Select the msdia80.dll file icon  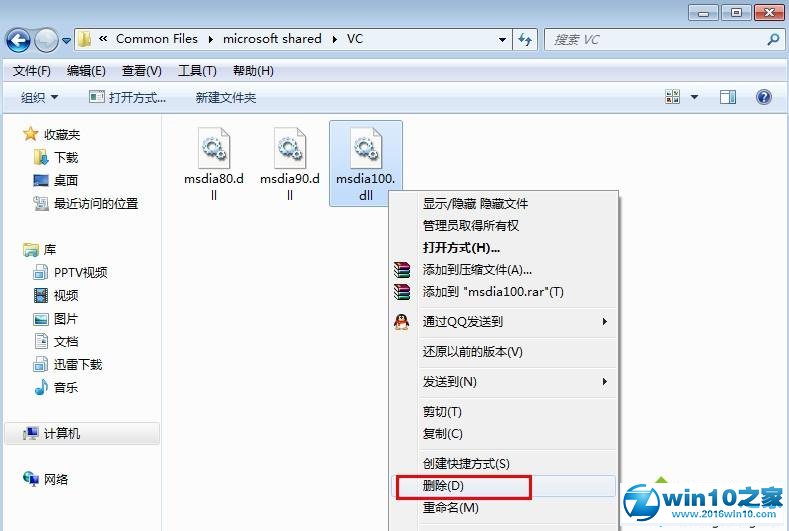214,149
